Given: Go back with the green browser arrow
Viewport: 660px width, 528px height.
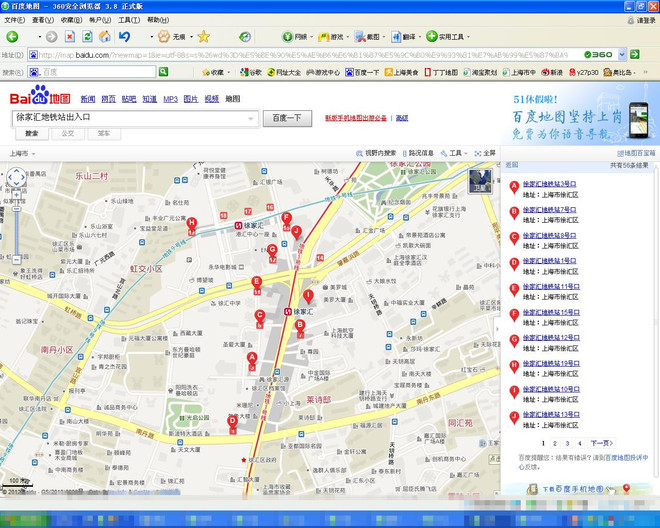Looking at the screenshot, I should [x=12, y=37].
